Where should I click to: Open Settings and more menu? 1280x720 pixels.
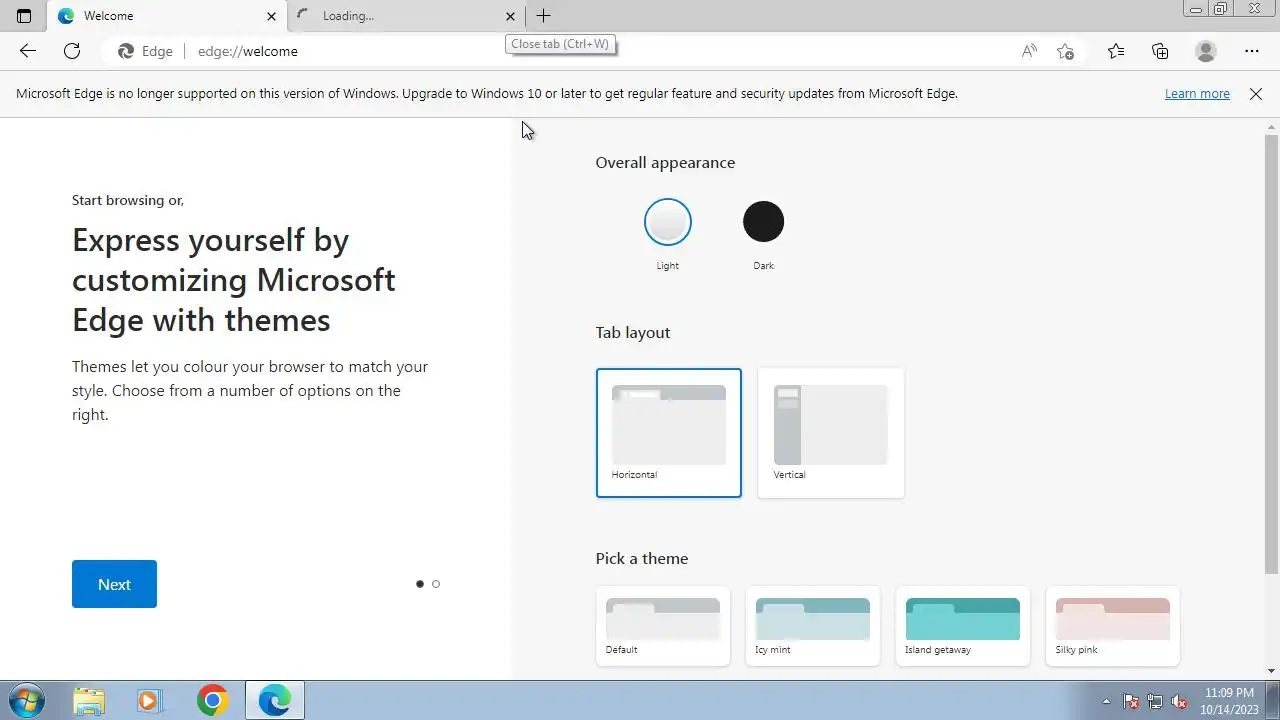pyautogui.click(x=1252, y=51)
